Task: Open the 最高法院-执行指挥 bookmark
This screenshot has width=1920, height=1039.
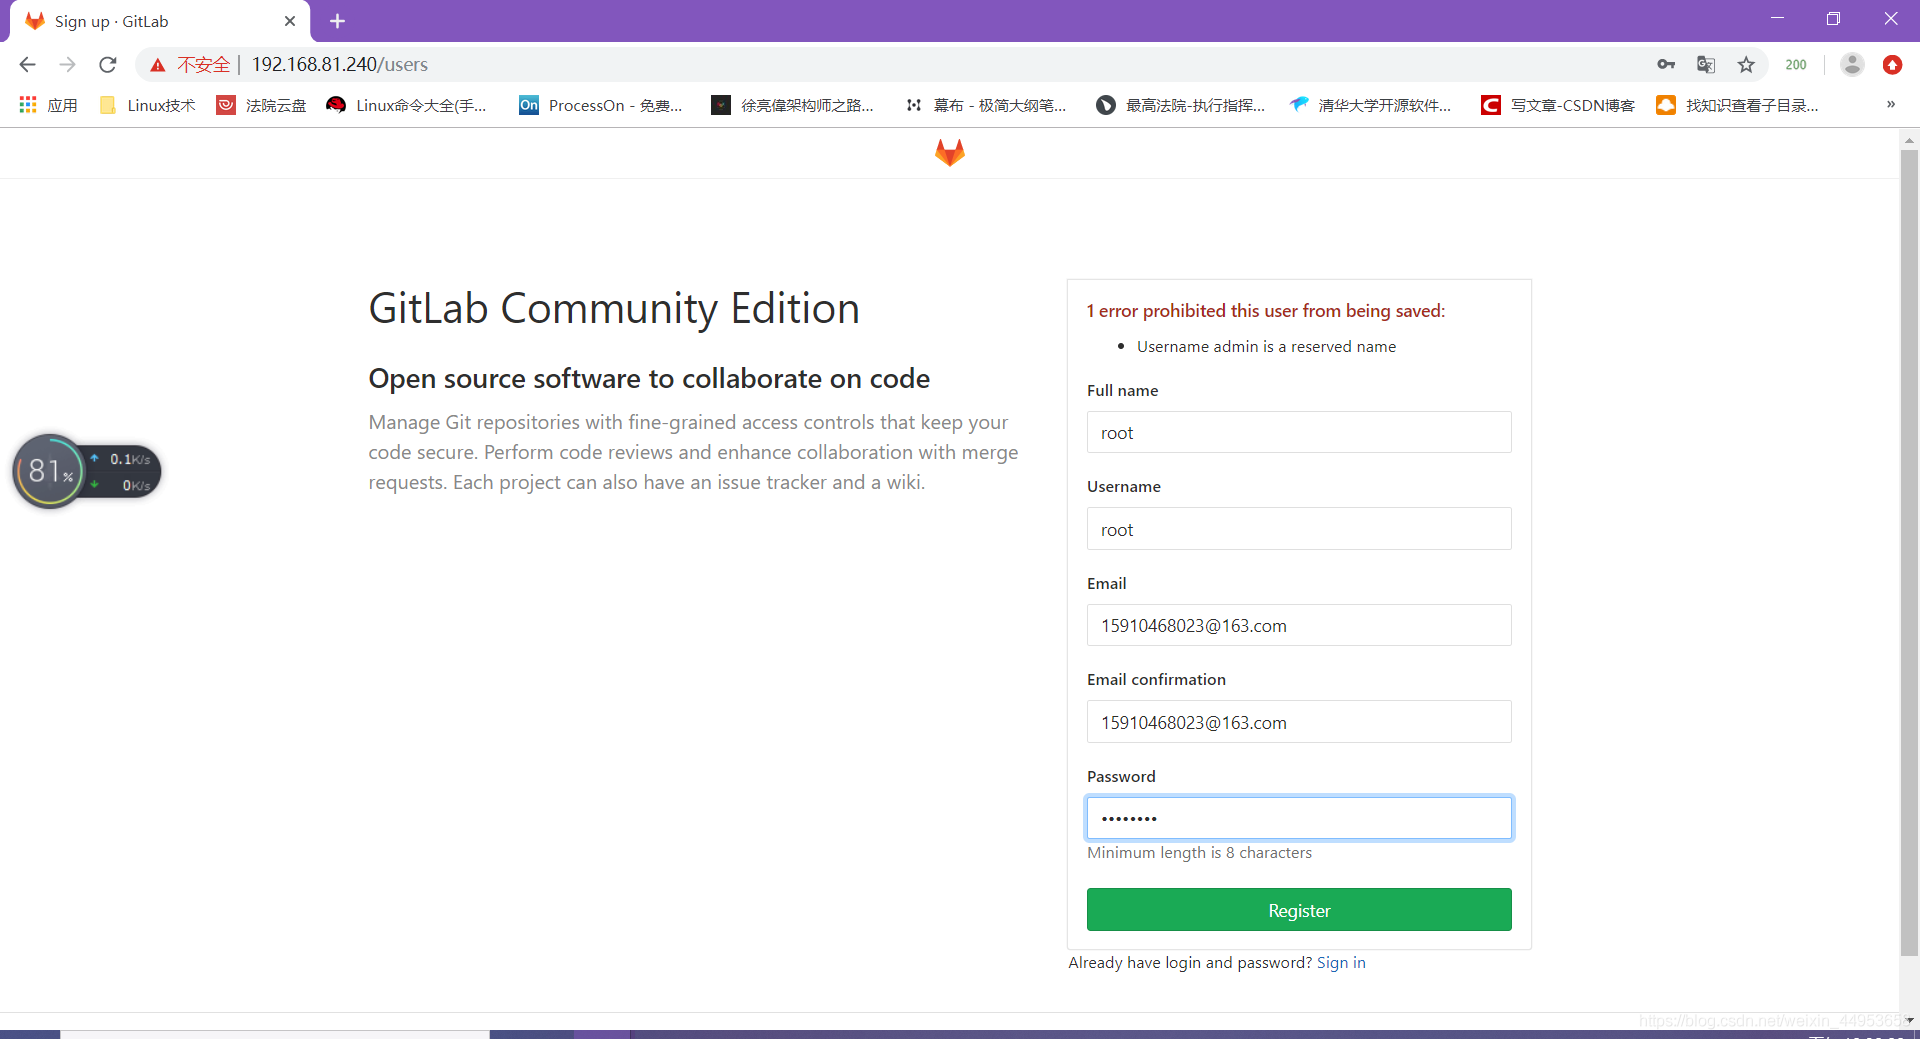Action: (1181, 105)
